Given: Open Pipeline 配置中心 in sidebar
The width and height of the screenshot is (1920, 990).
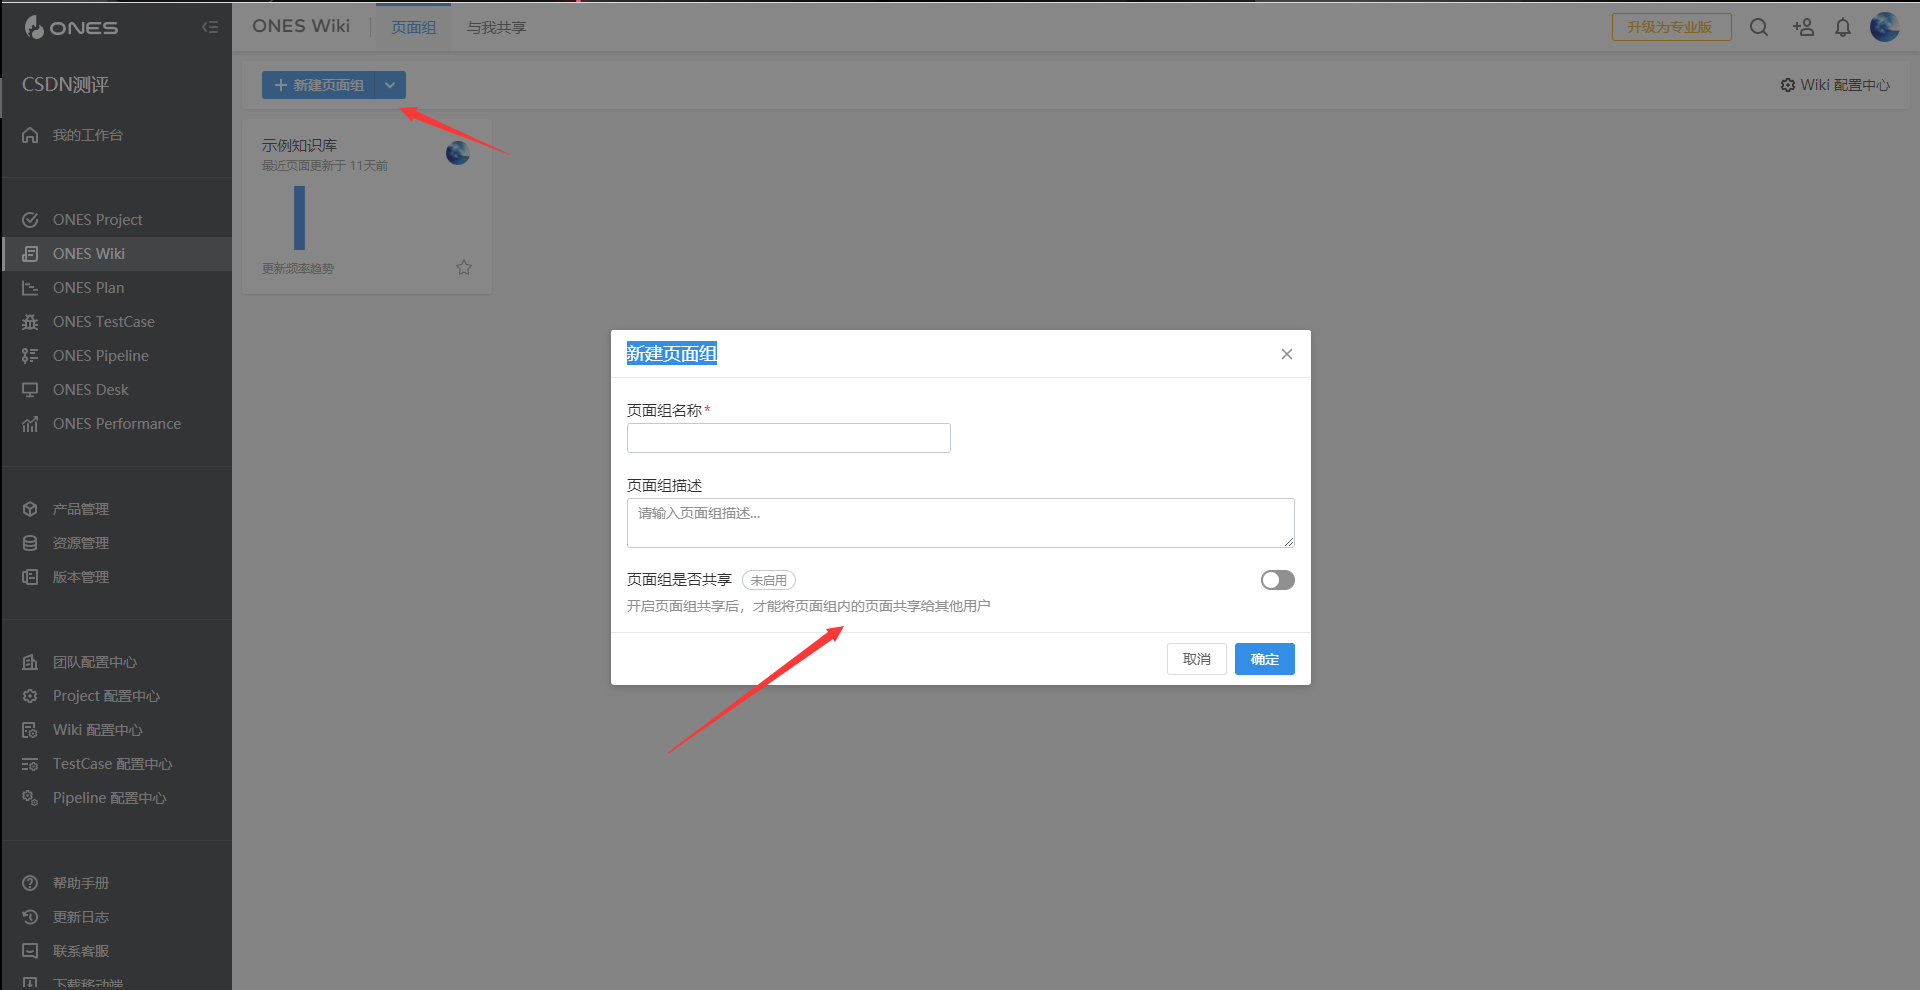Looking at the screenshot, I should [x=117, y=798].
